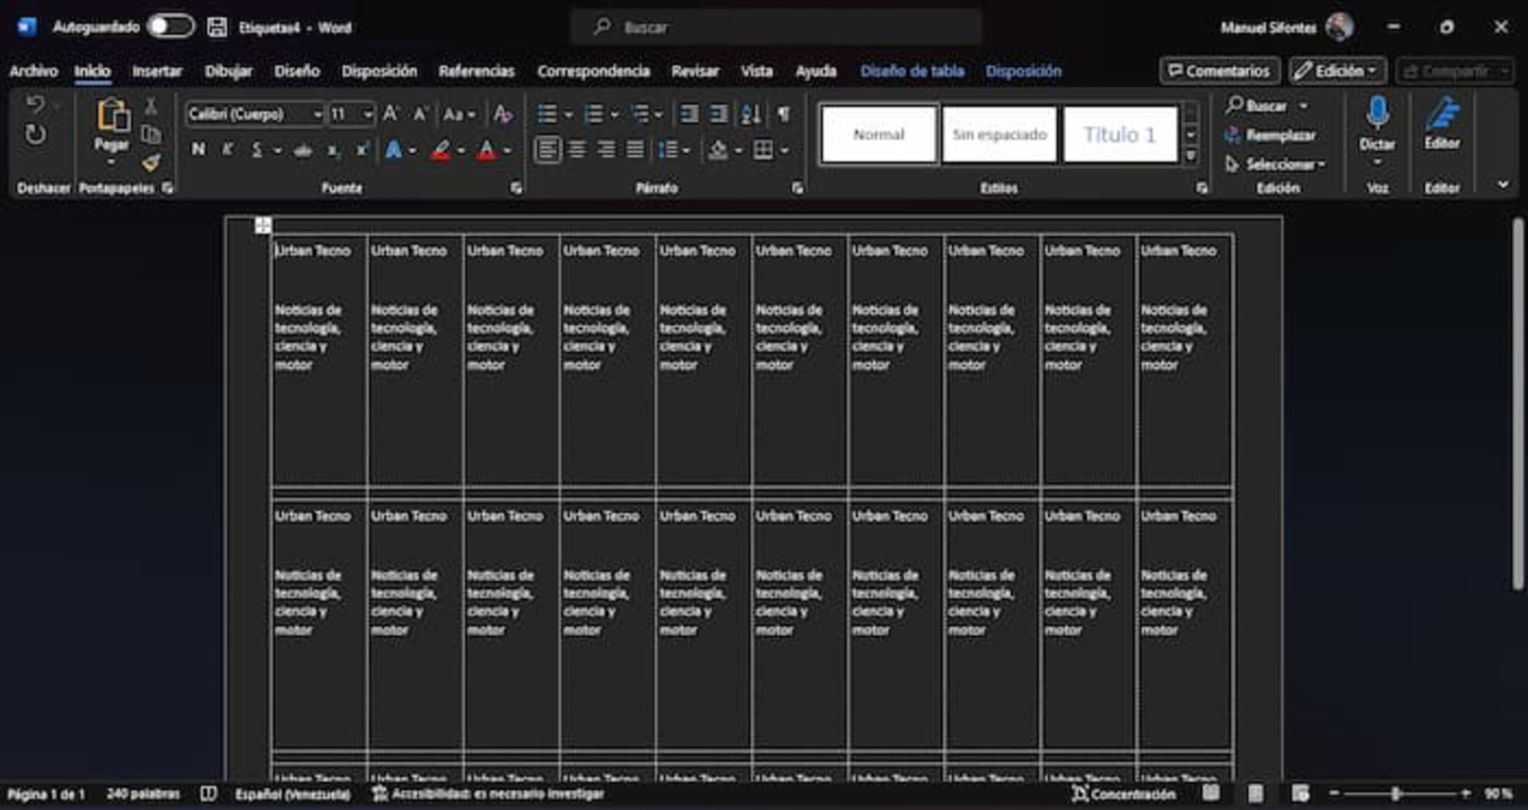
Task: Click the Buscar search field
Action: click(x=776, y=27)
